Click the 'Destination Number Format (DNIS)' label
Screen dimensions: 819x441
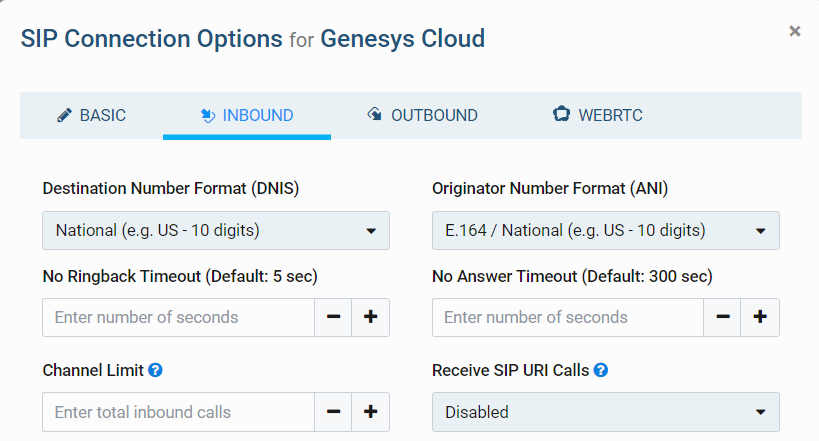click(171, 189)
